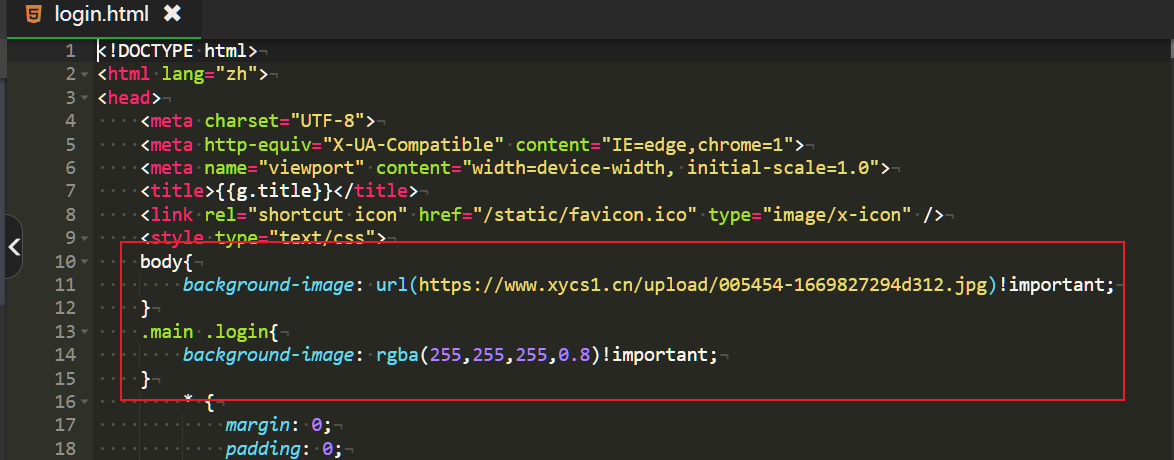Click the "viewport" meta name value
The image size is (1174, 460).
click(x=312, y=168)
